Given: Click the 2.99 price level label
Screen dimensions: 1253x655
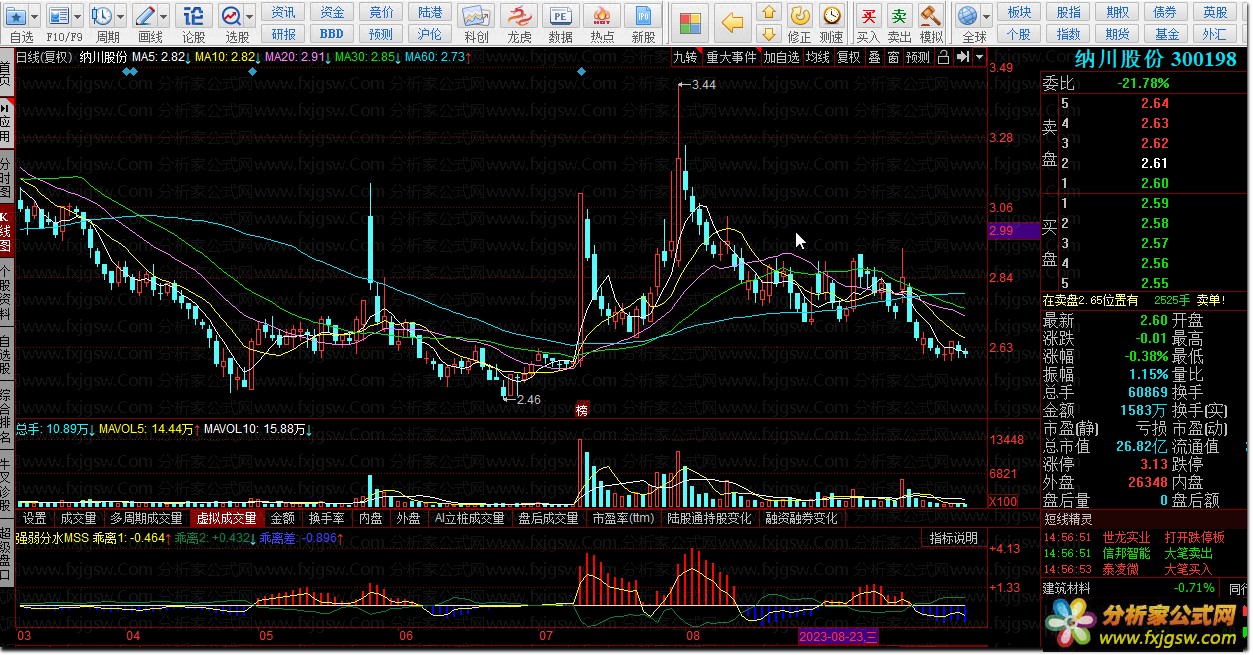Looking at the screenshot, I should tap(1013, 231).
